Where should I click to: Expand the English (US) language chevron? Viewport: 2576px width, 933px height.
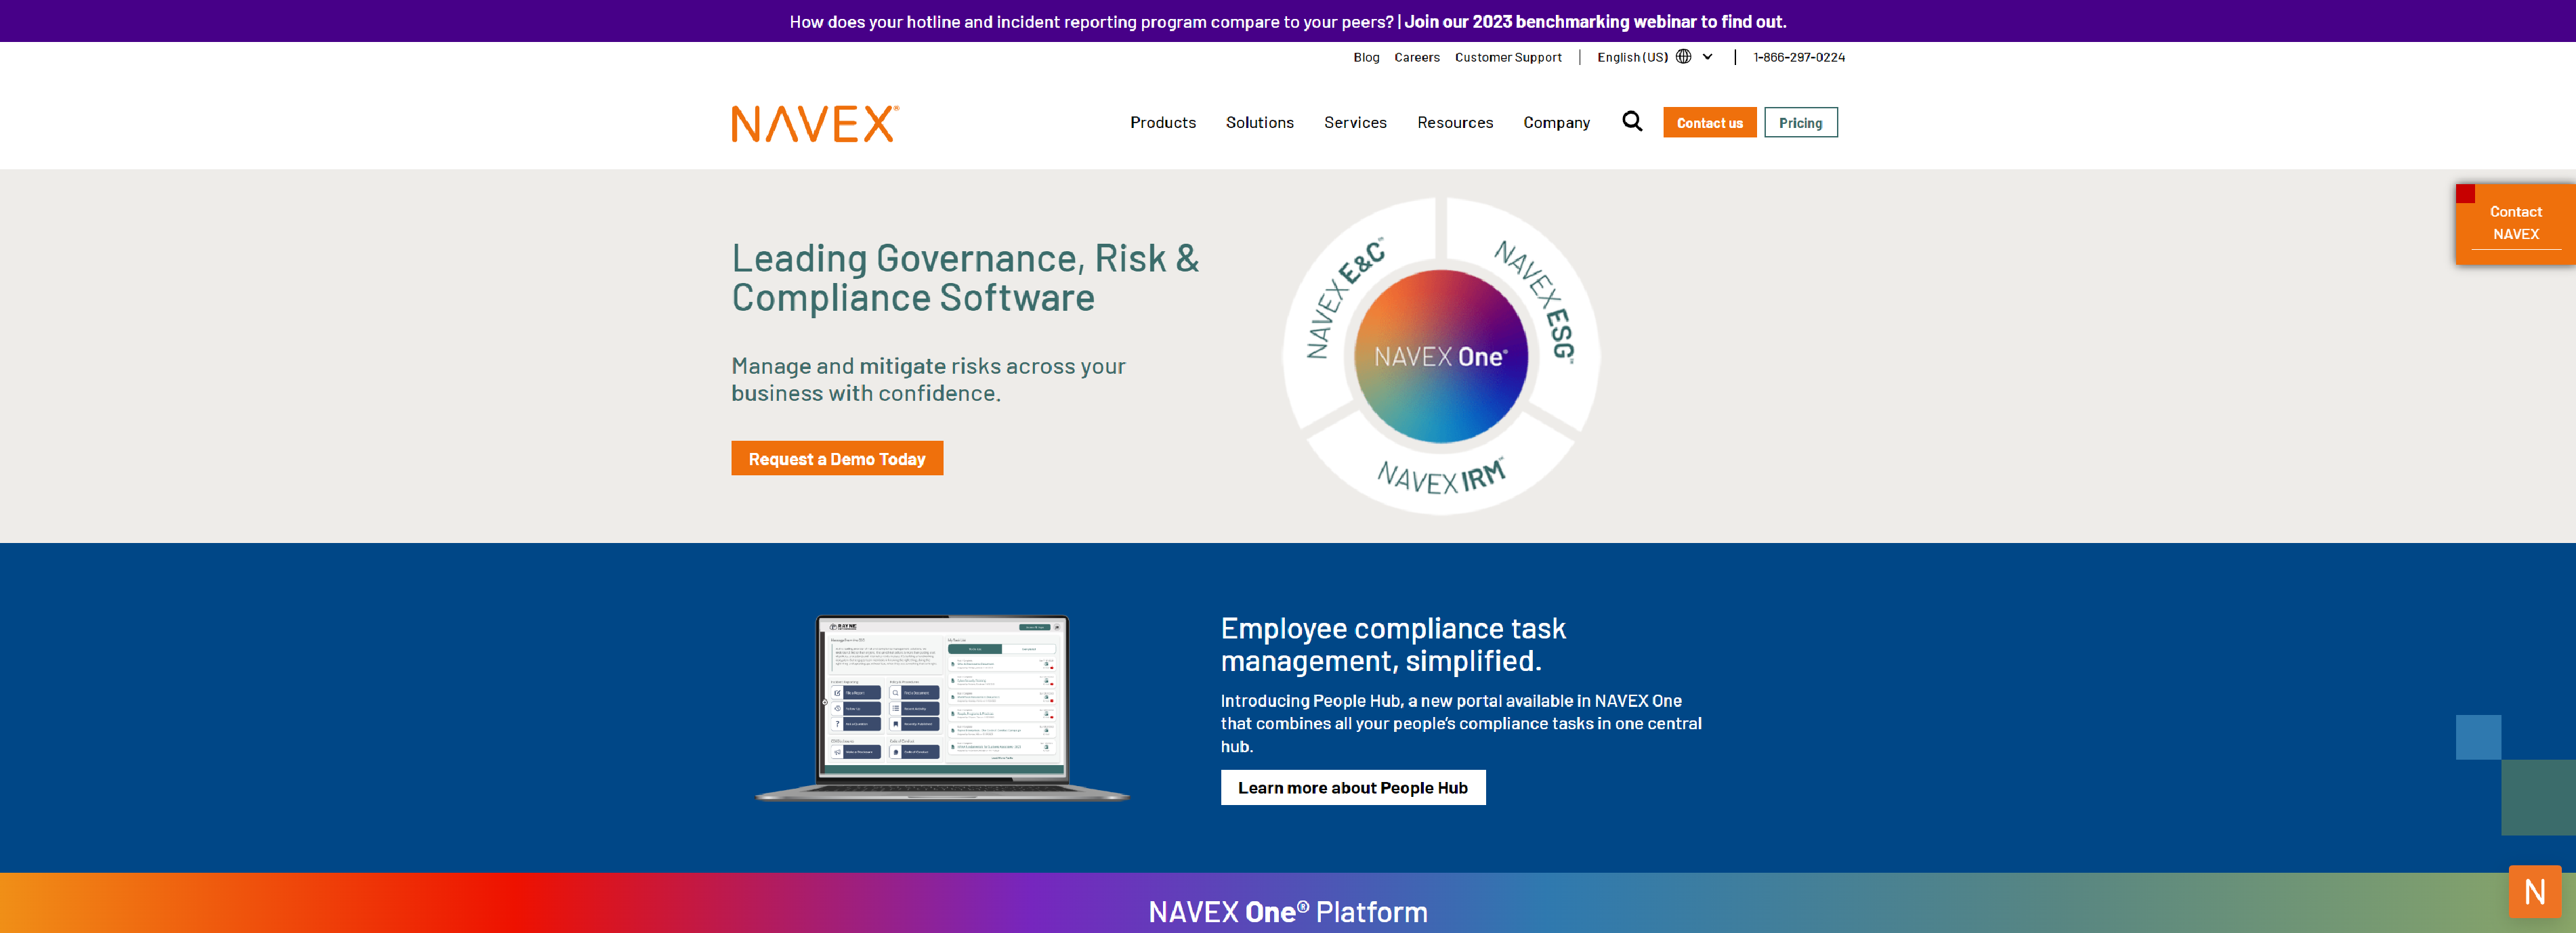coord(1708,57)
